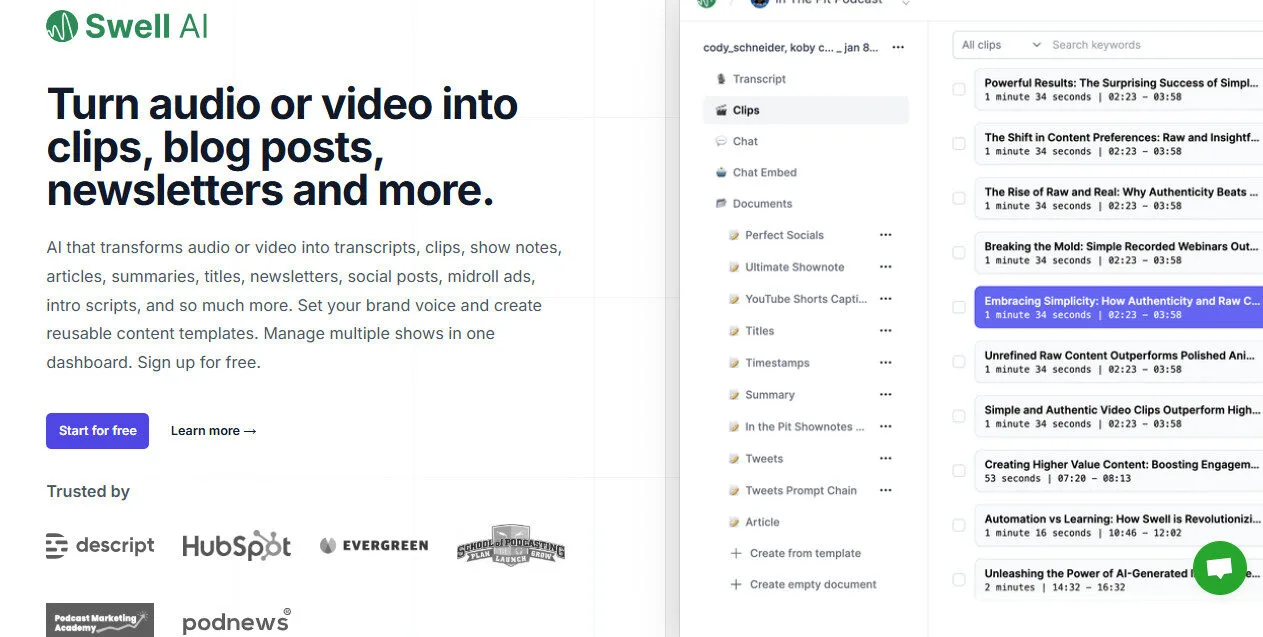Click plus icon for Create from template
The width and height of the screenshot is (1263, 637).
tap(737, 553)
